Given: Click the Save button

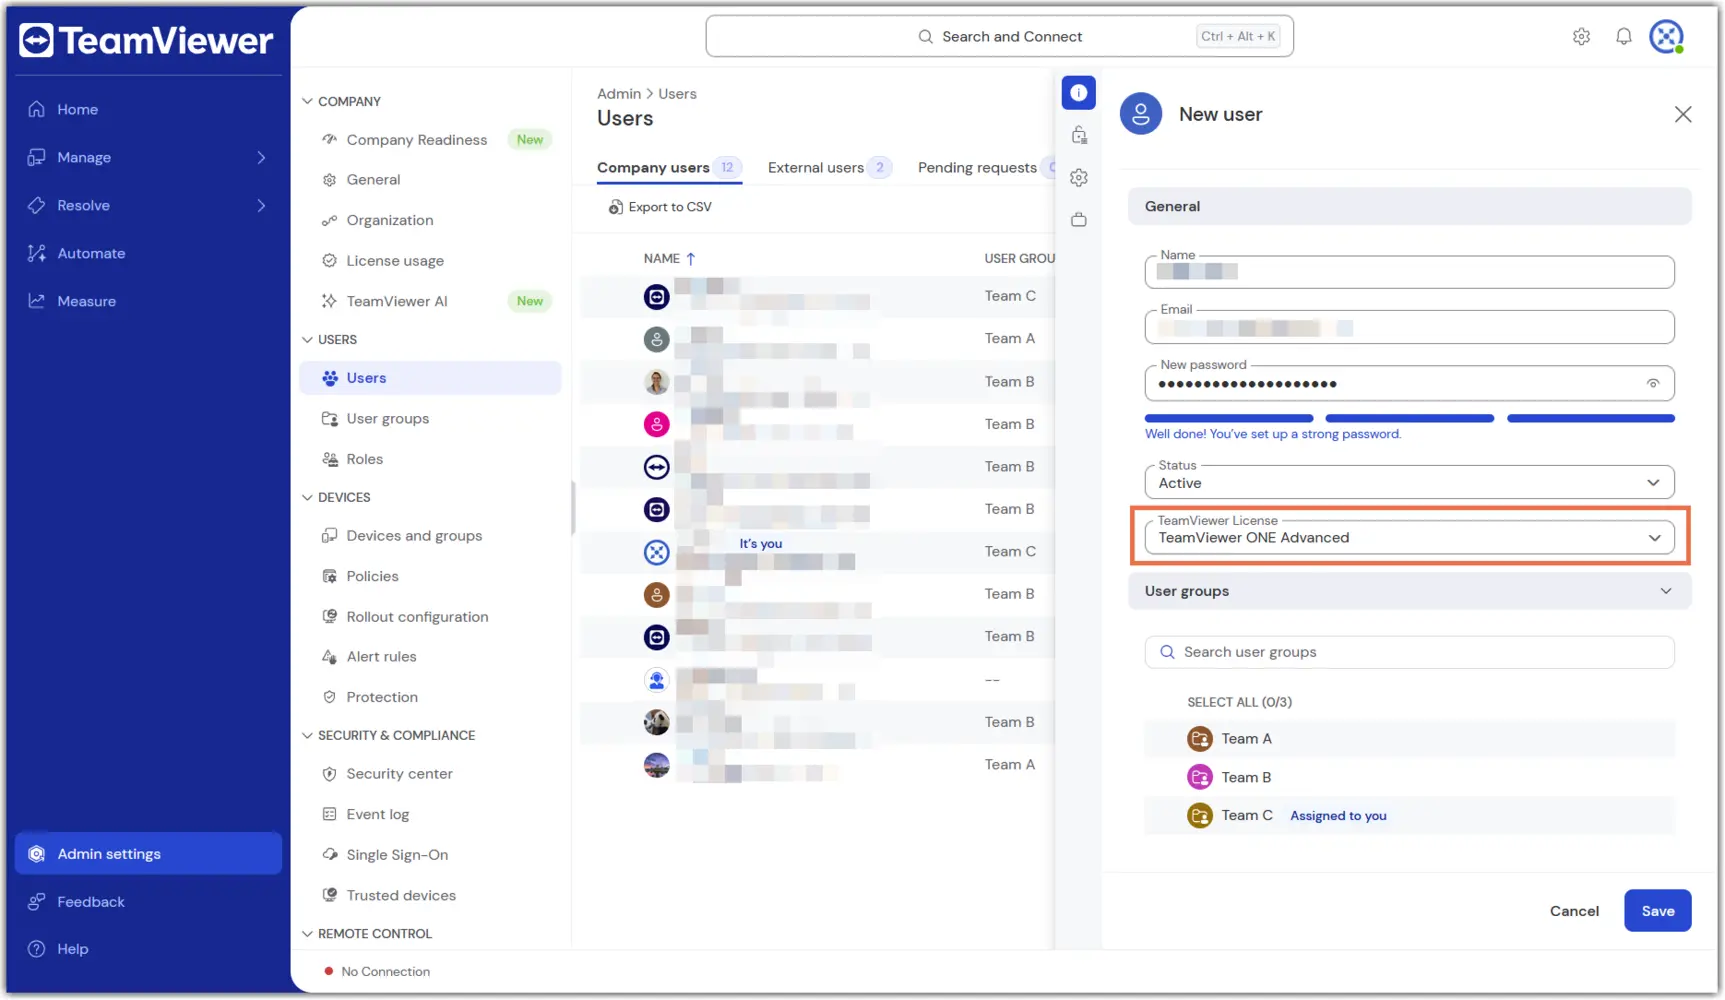Looking at the screenshot, I should [1657, 911].
